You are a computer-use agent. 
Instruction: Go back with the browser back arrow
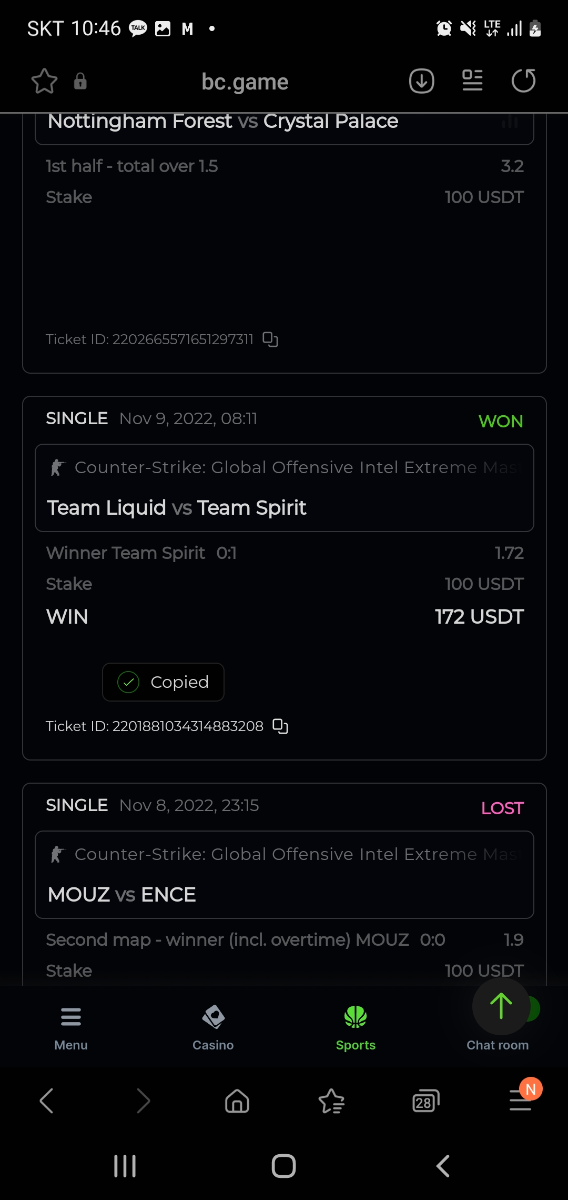[46, 1101]
